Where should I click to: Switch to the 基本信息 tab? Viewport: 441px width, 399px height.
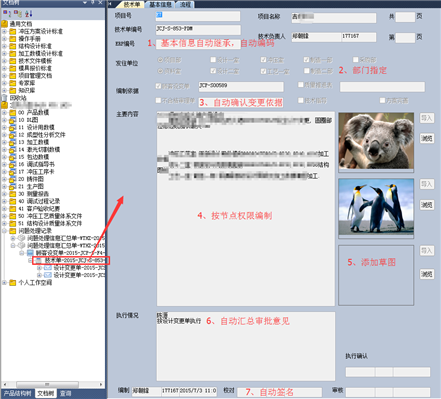click(x=160, y=4)
